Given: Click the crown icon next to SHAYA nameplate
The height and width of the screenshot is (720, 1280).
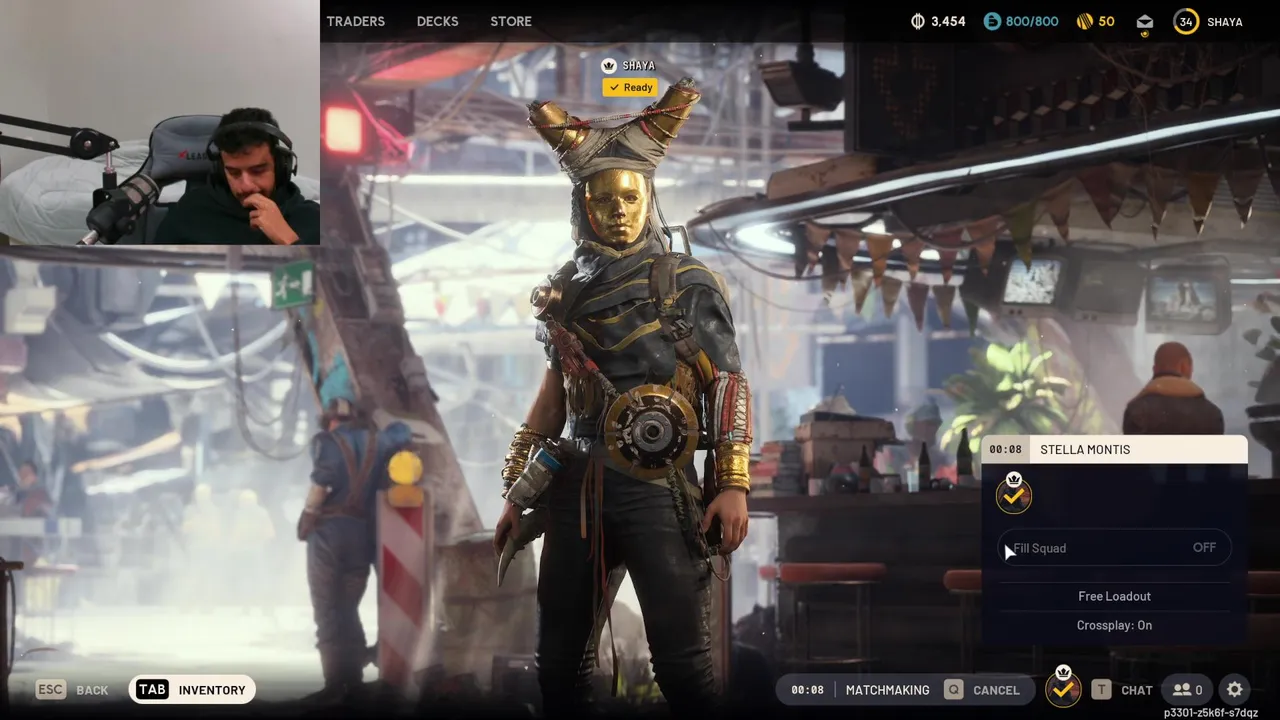Looking at the screenshot, I should point(608,66).
